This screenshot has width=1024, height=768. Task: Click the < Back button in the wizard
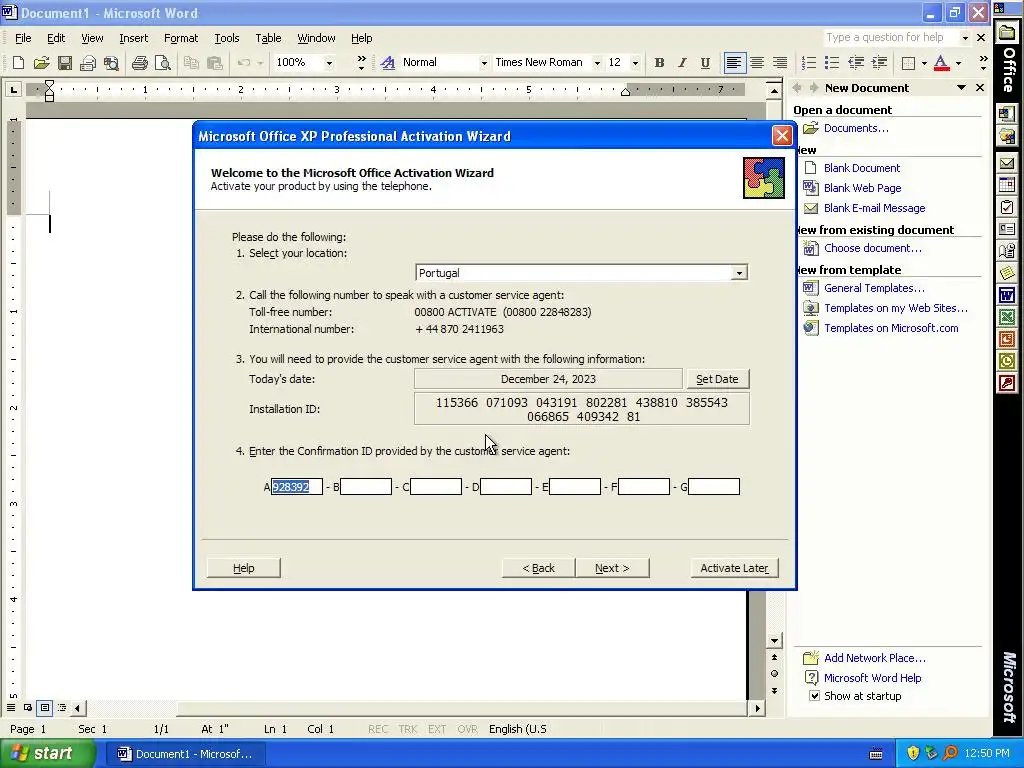tap(538, 568)
